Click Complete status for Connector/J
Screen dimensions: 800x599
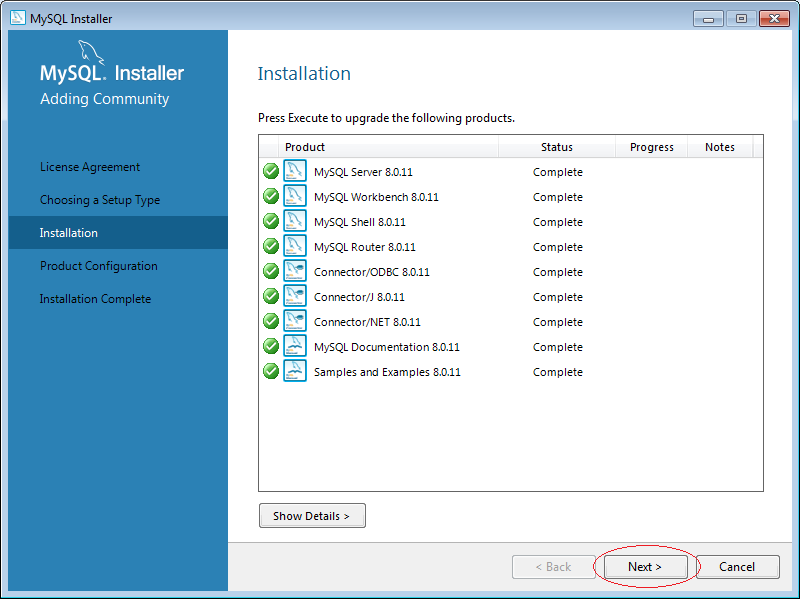[x=558, y=297]
